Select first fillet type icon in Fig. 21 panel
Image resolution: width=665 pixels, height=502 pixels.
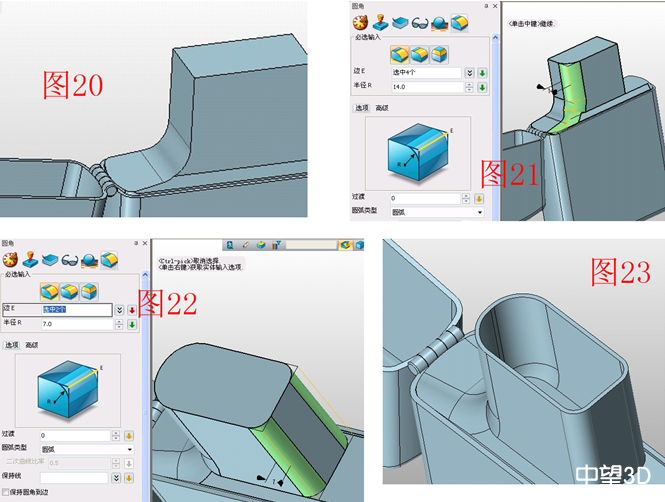(400, 54)
